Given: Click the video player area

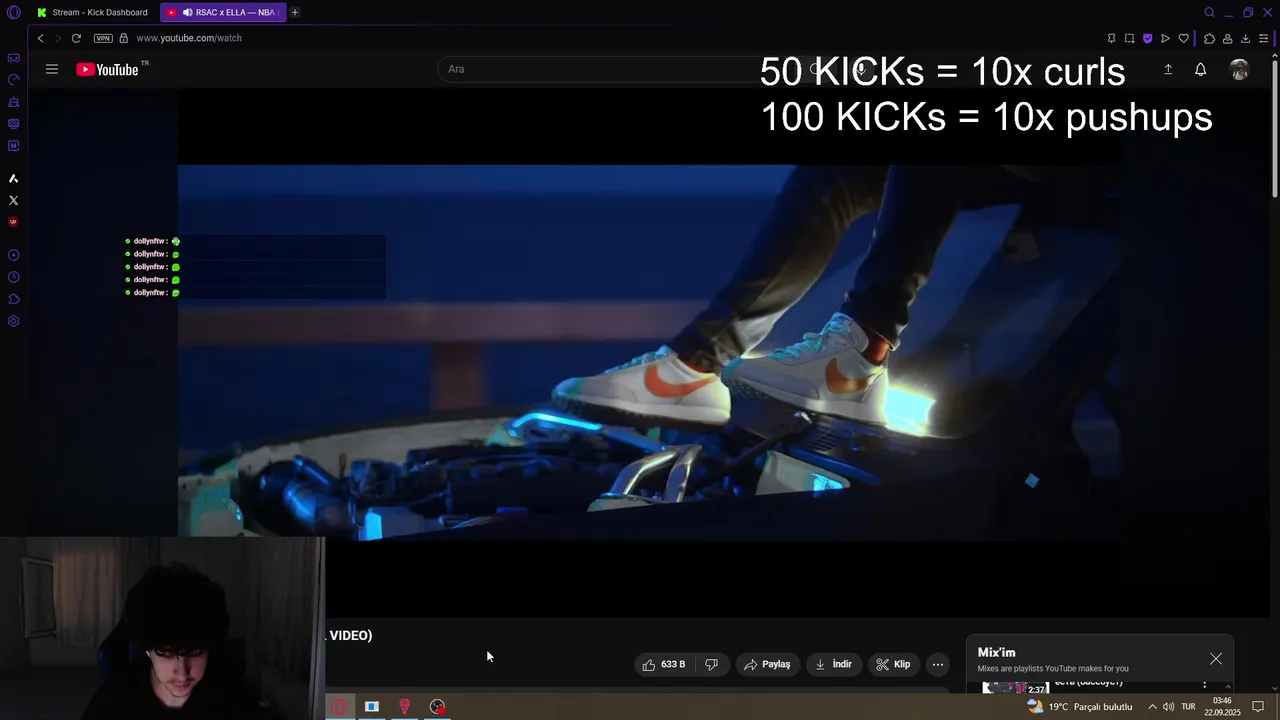Looking at the screenshot, I should (x=650, y=352).
